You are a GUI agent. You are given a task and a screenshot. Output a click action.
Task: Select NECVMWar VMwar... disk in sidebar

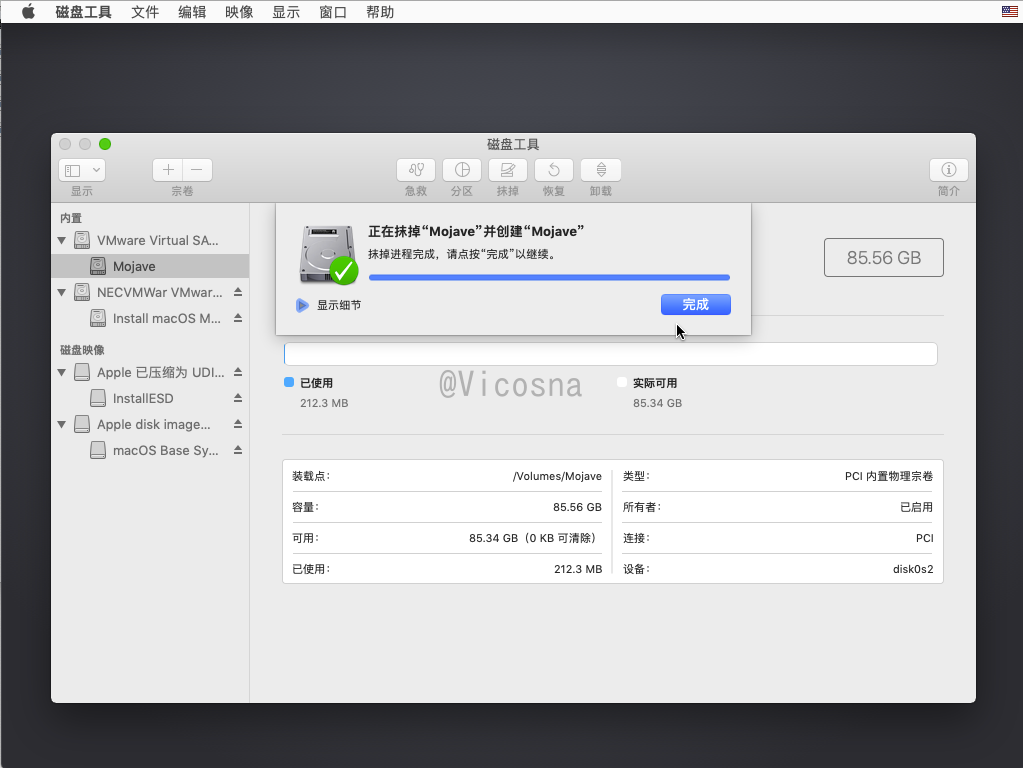(150, 292)
